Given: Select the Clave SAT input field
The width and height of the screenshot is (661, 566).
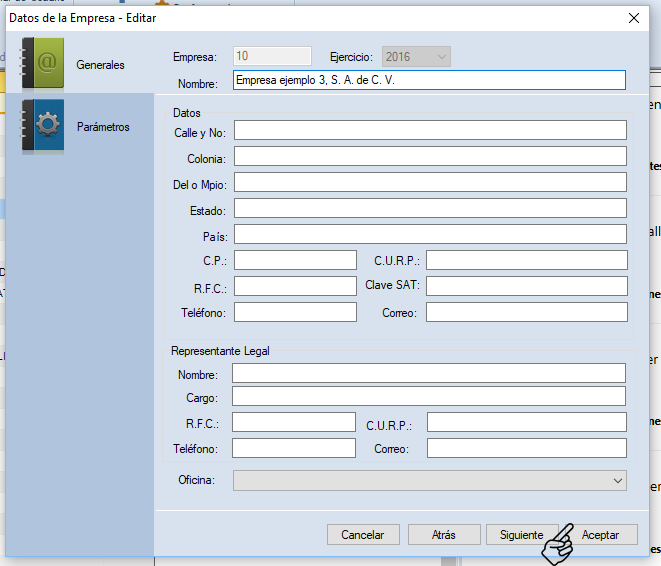Looking at the screenshot, I should [x=526, y=286].
